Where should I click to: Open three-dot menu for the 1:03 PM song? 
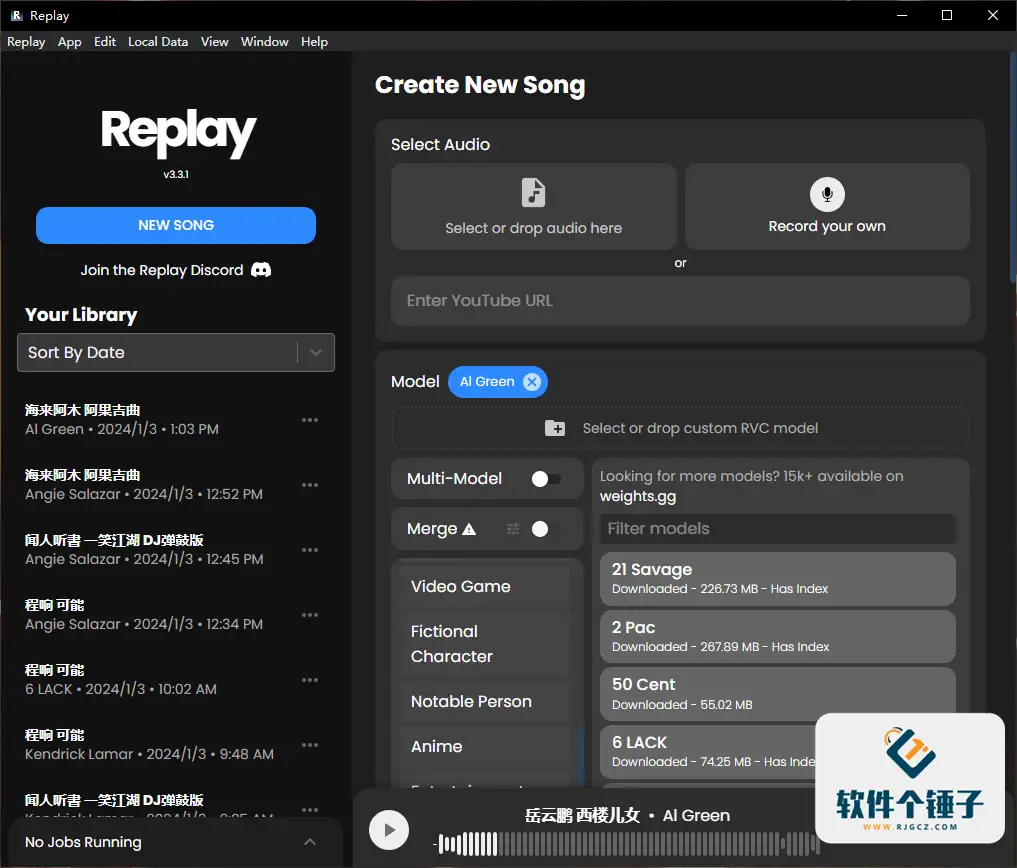[x=310, y=420]
